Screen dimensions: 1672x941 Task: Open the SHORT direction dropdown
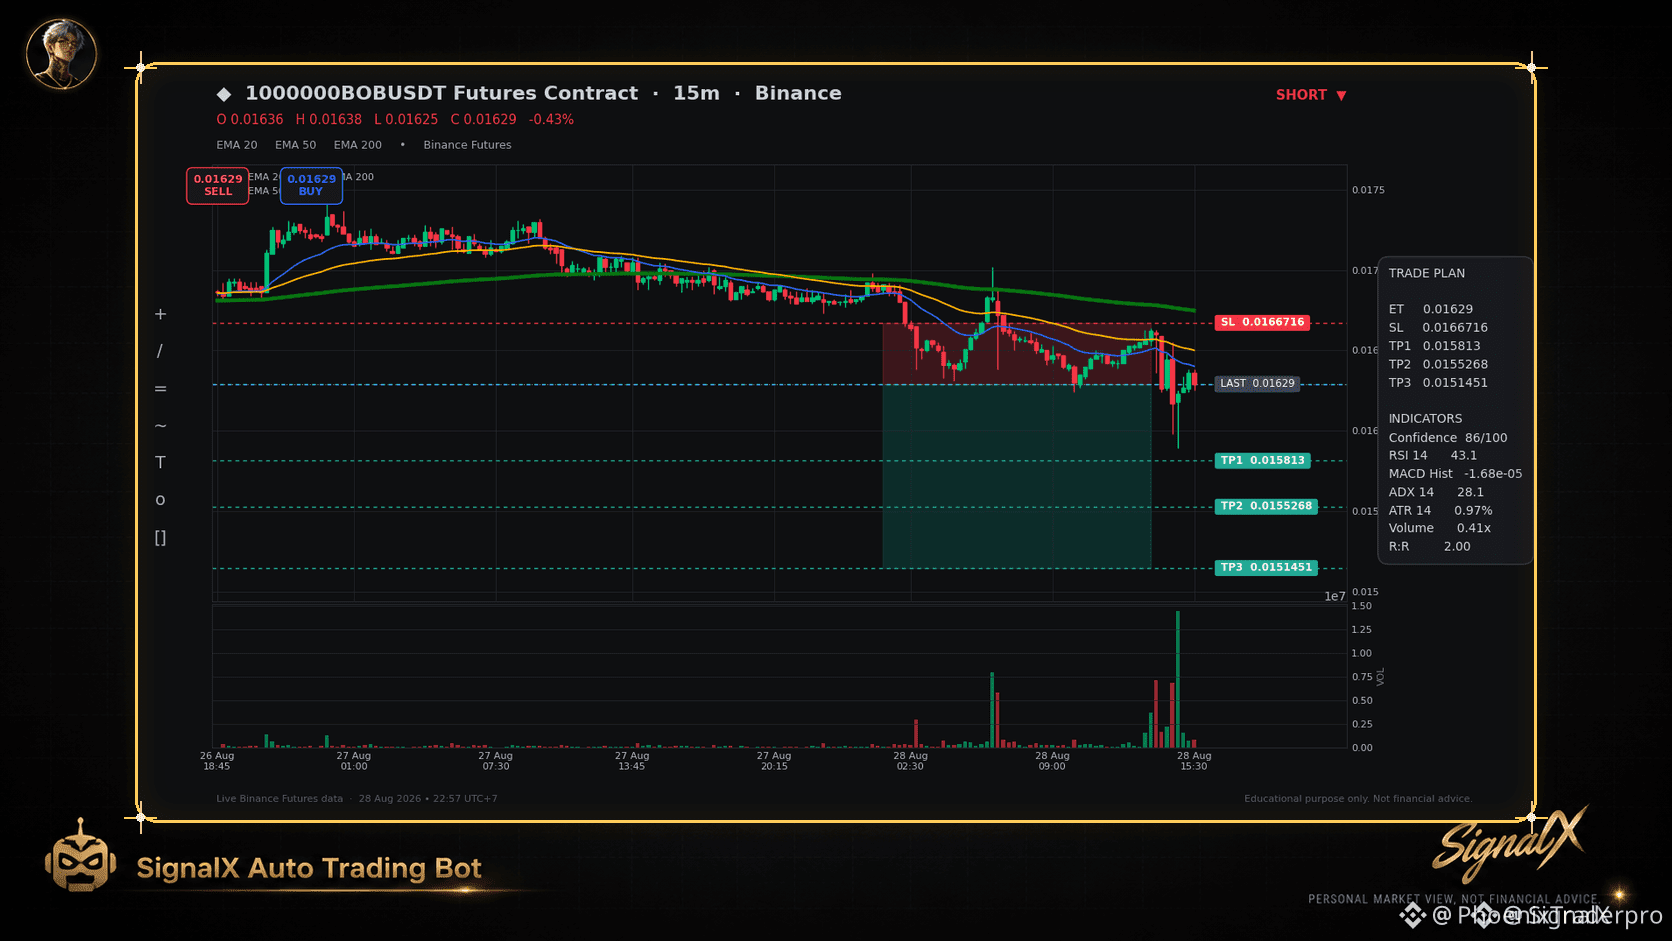coord(1311,95)
